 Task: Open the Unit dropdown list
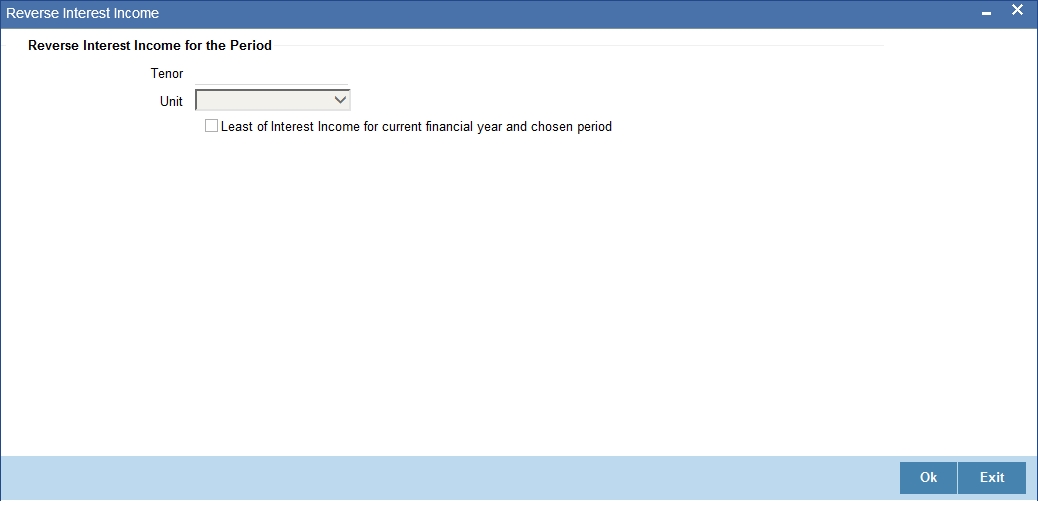tap(273, 100)
